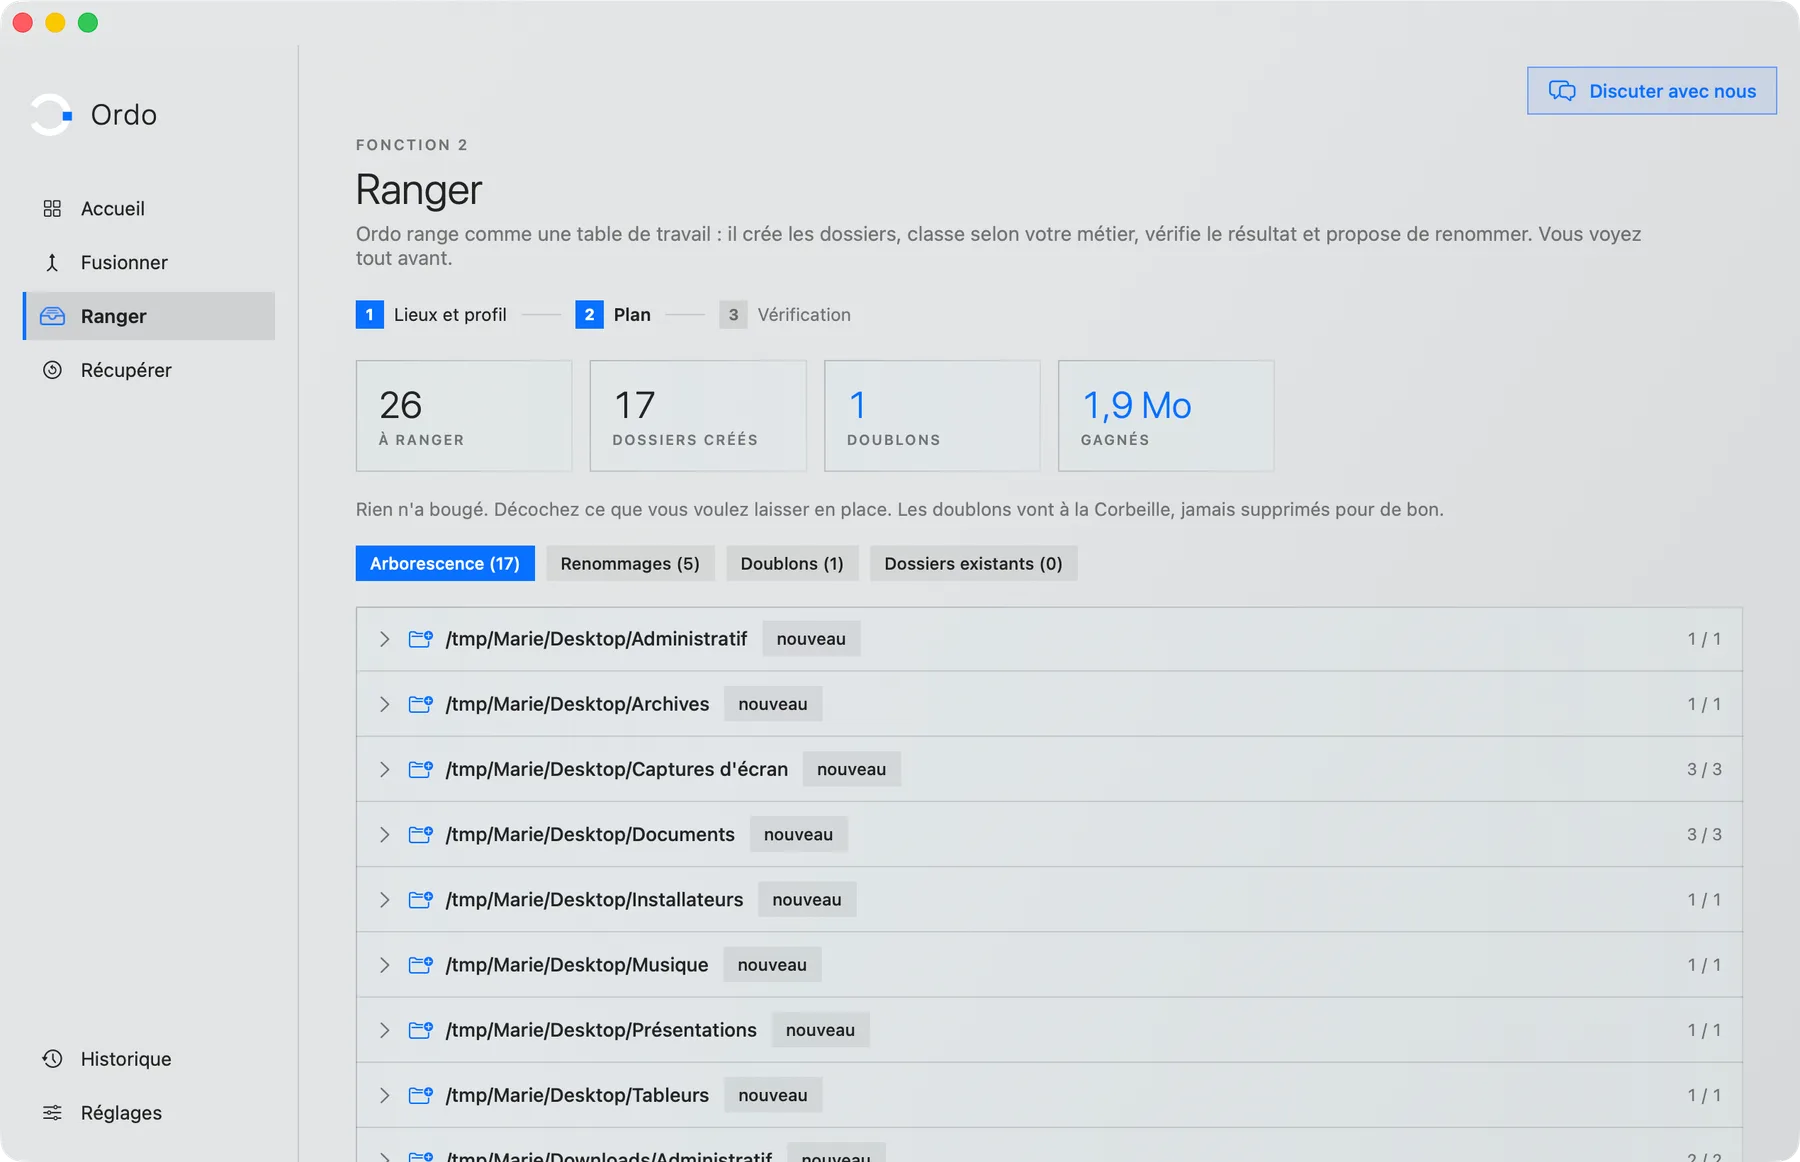Click the Ordo logo icon

[x=51, y=115]
